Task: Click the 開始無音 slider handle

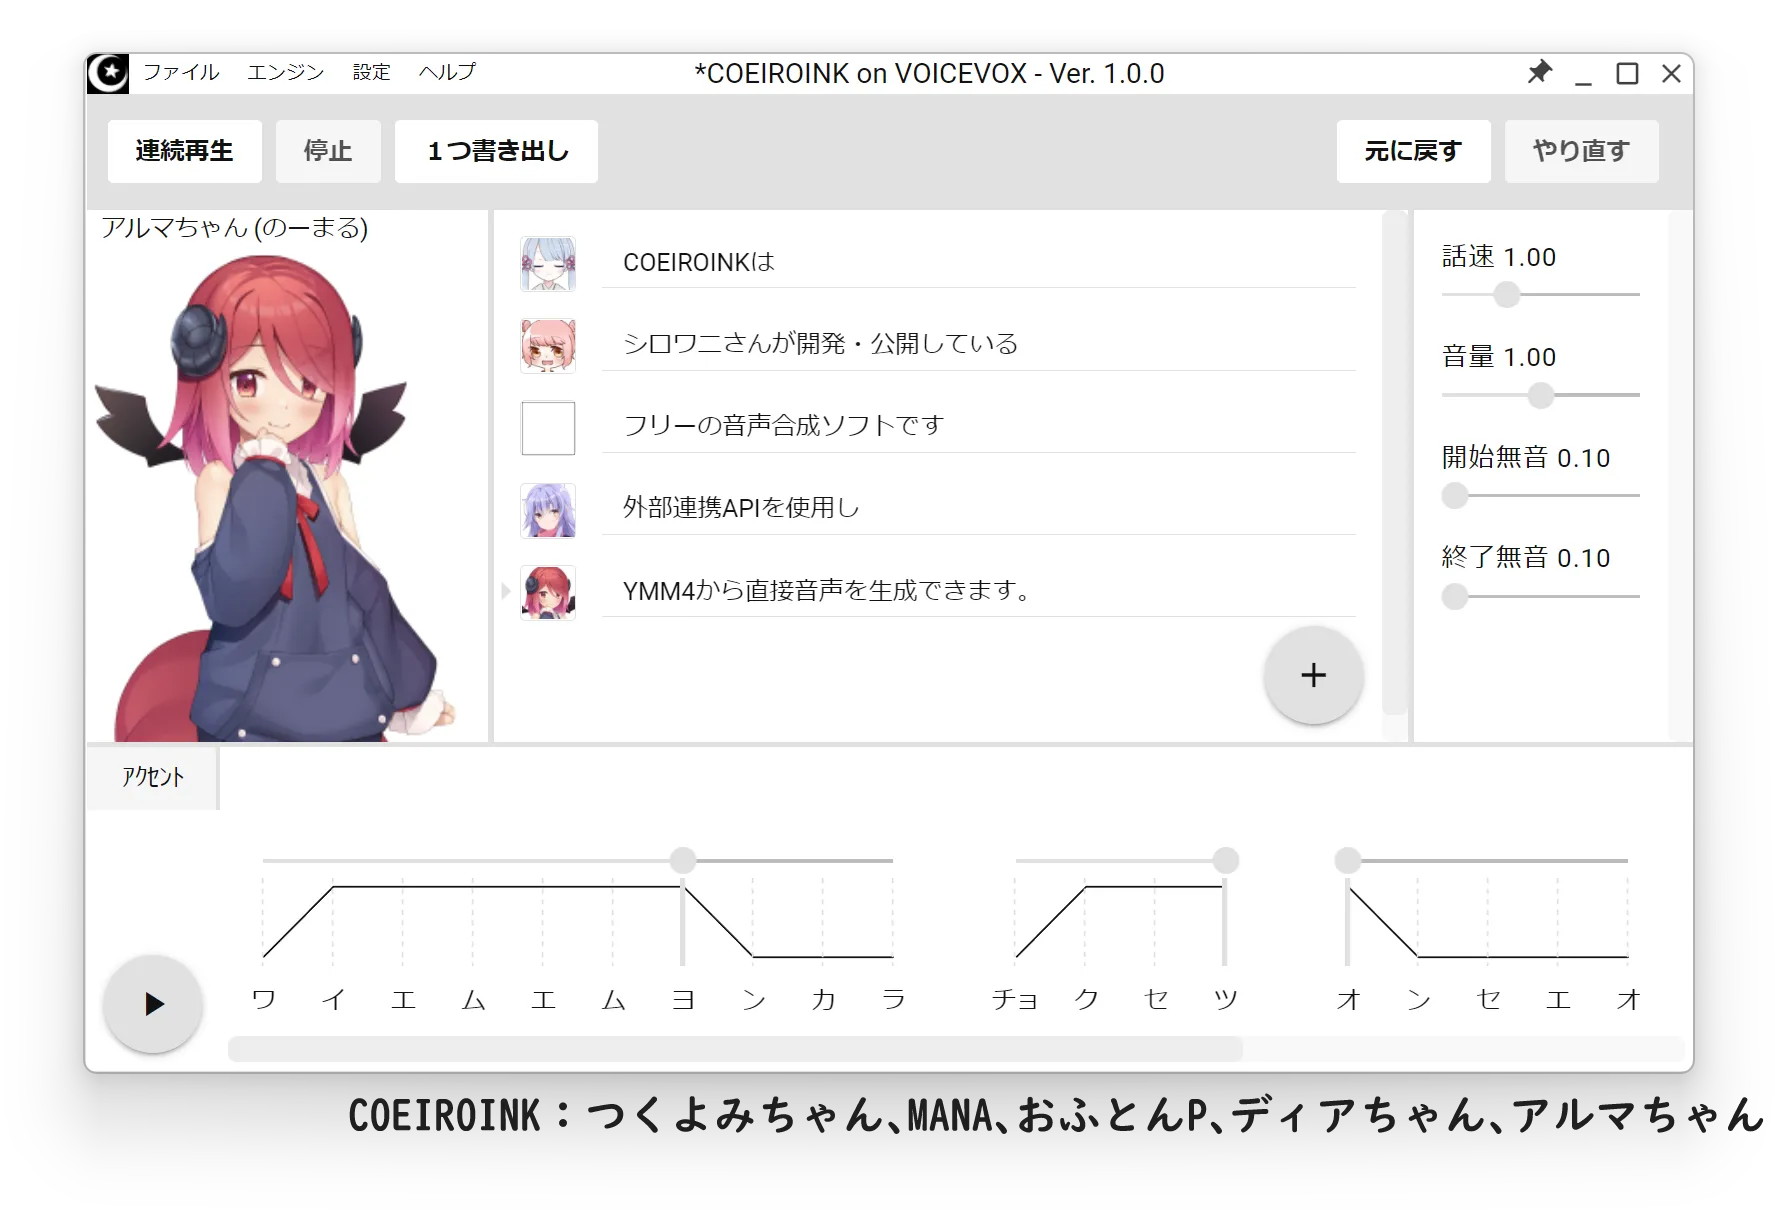Action: point(1455,495)
